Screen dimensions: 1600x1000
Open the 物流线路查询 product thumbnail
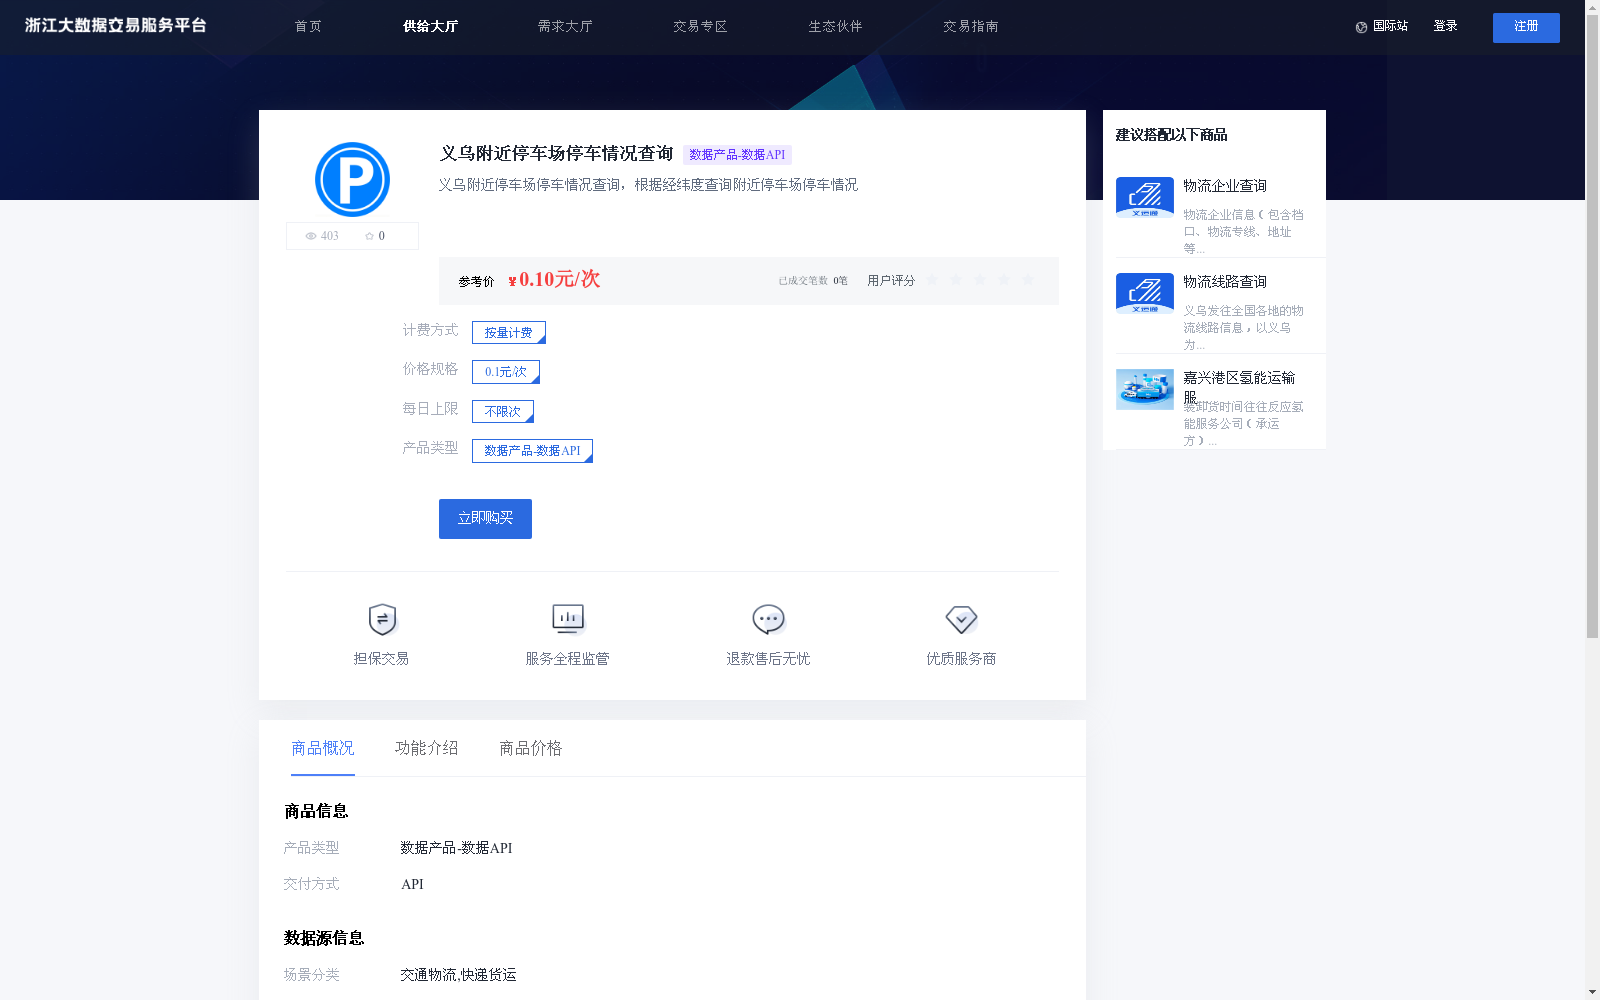click(1144, 293)
